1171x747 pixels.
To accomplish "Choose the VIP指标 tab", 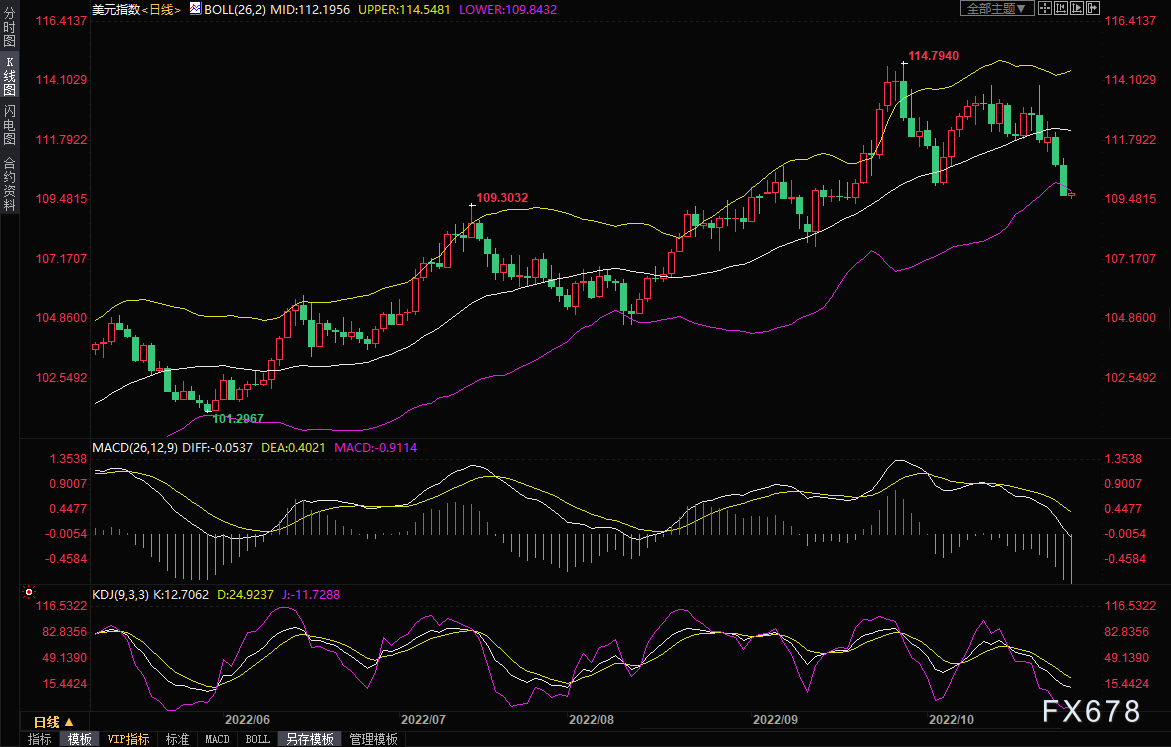I will [x=128, y=739].
